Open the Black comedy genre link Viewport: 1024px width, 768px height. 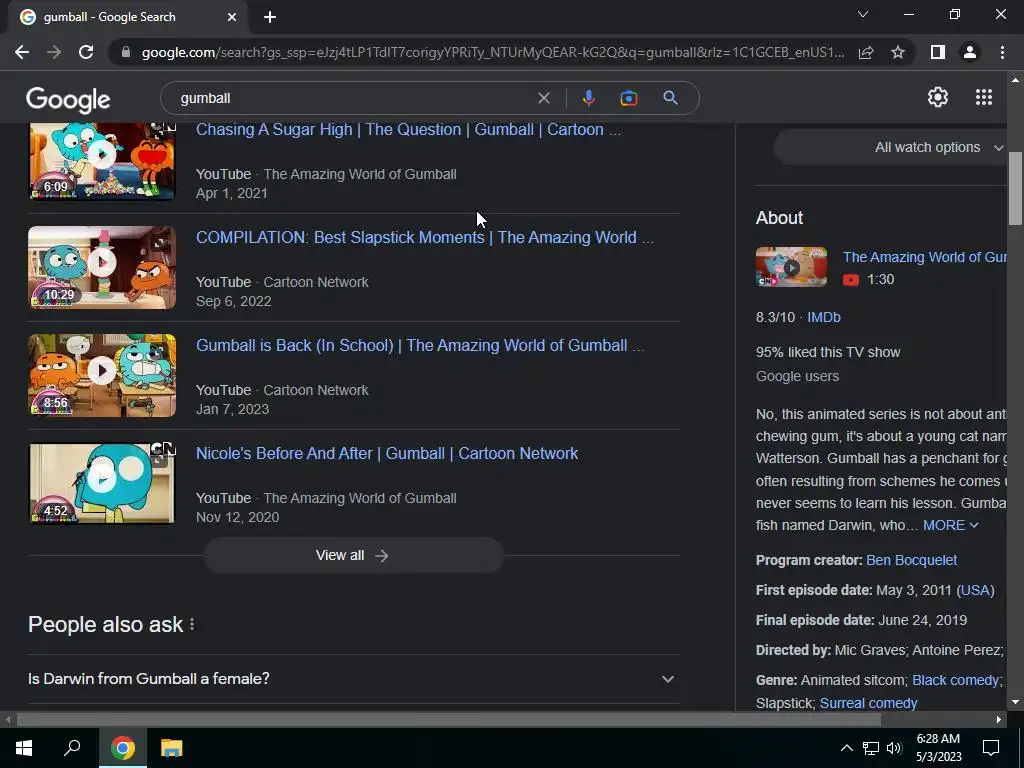coord(955,680)
